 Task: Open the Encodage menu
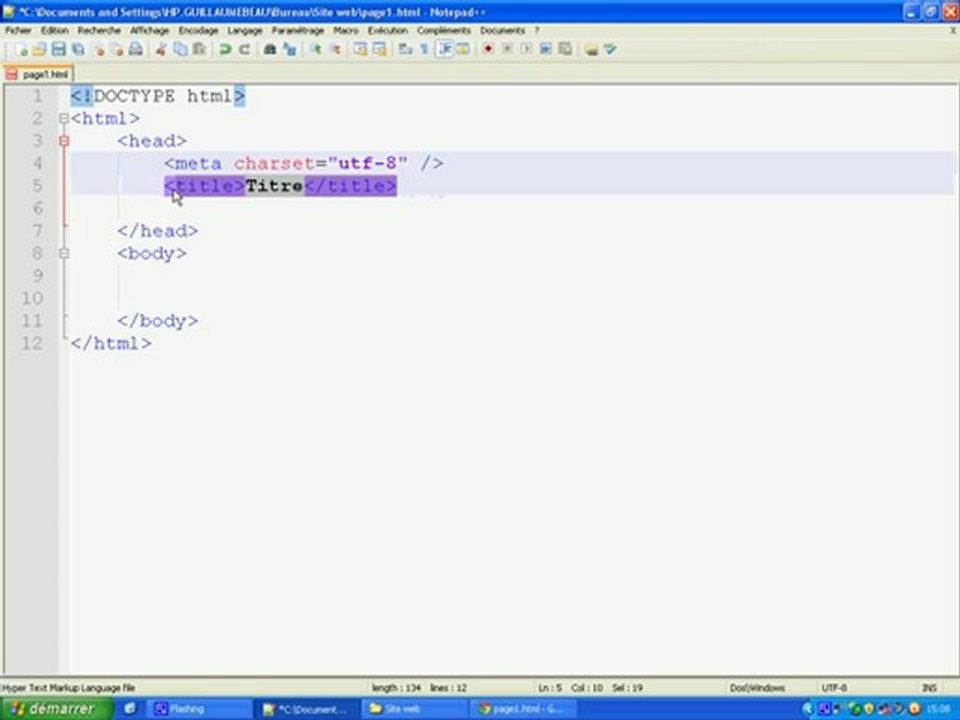tap(198, 30)
